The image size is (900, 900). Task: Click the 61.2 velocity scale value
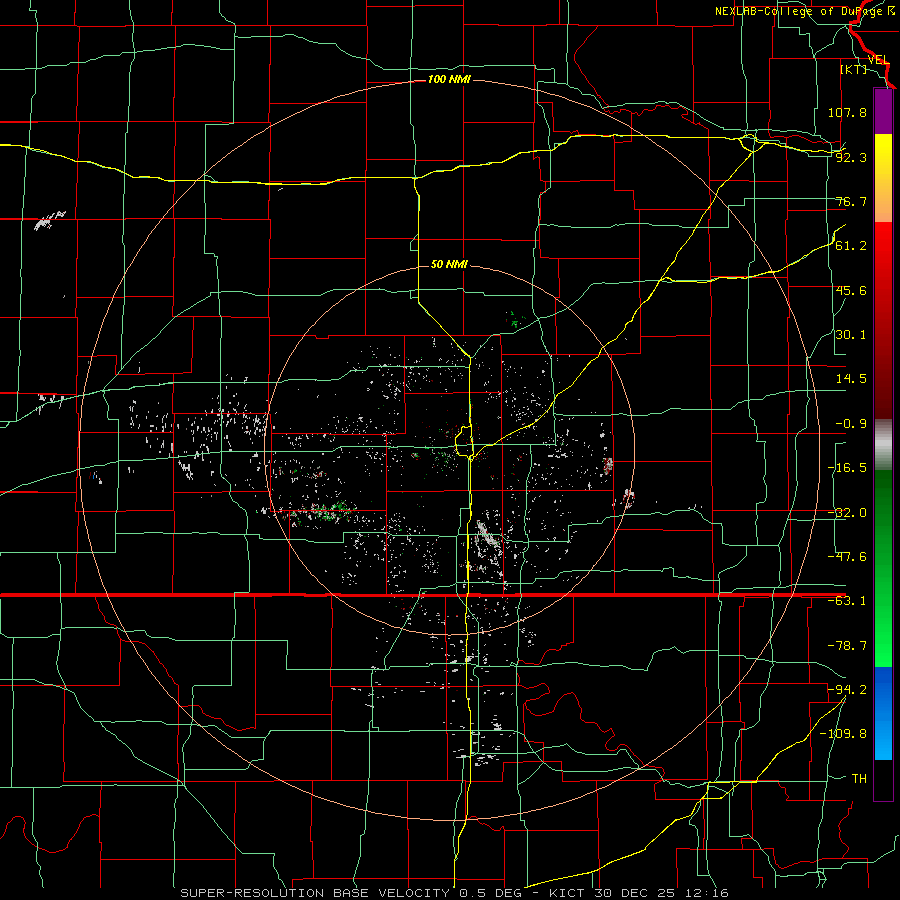coord(851,246)
